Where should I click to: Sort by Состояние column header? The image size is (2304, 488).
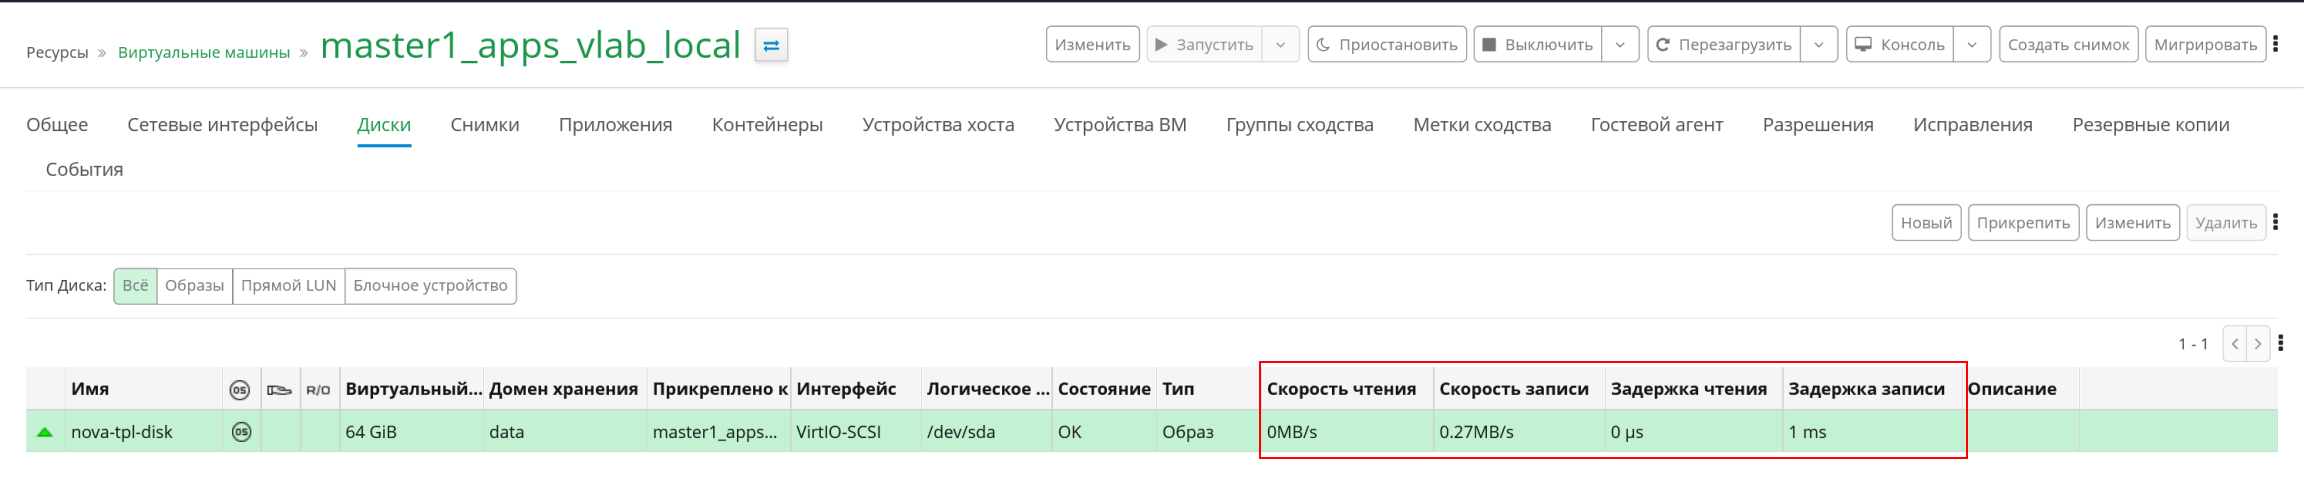[x=1104, y=389]
